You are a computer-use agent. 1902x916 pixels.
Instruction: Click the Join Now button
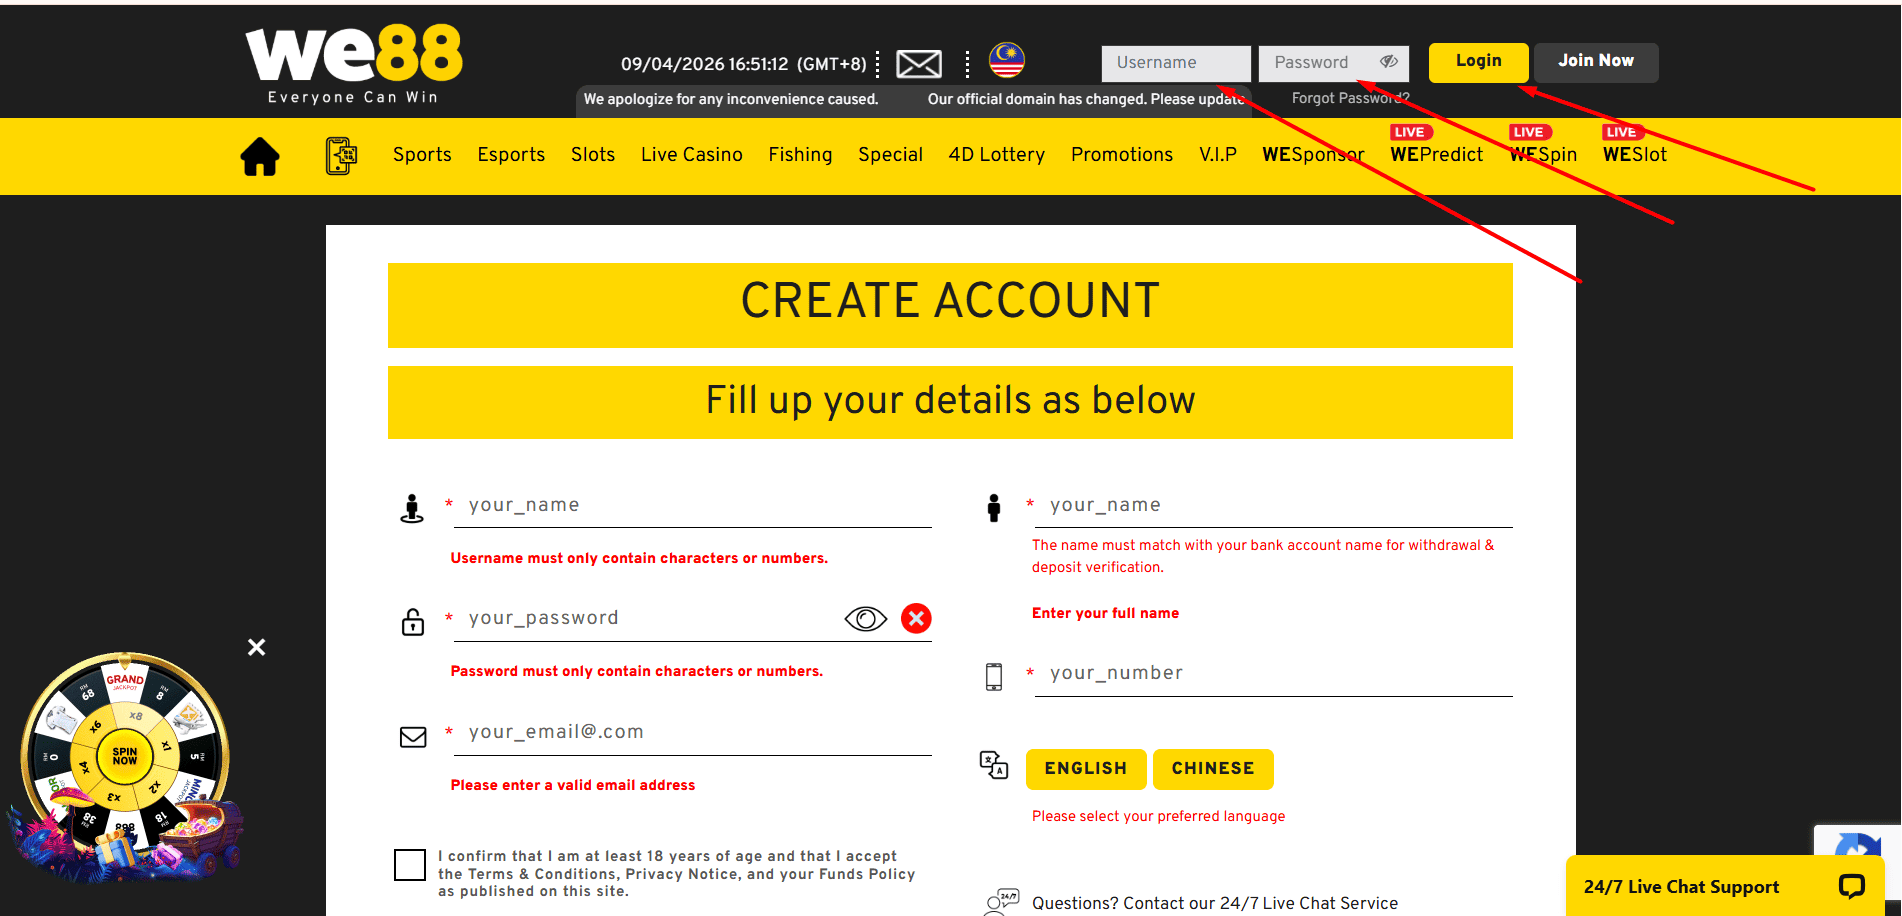pos(1596,62)
